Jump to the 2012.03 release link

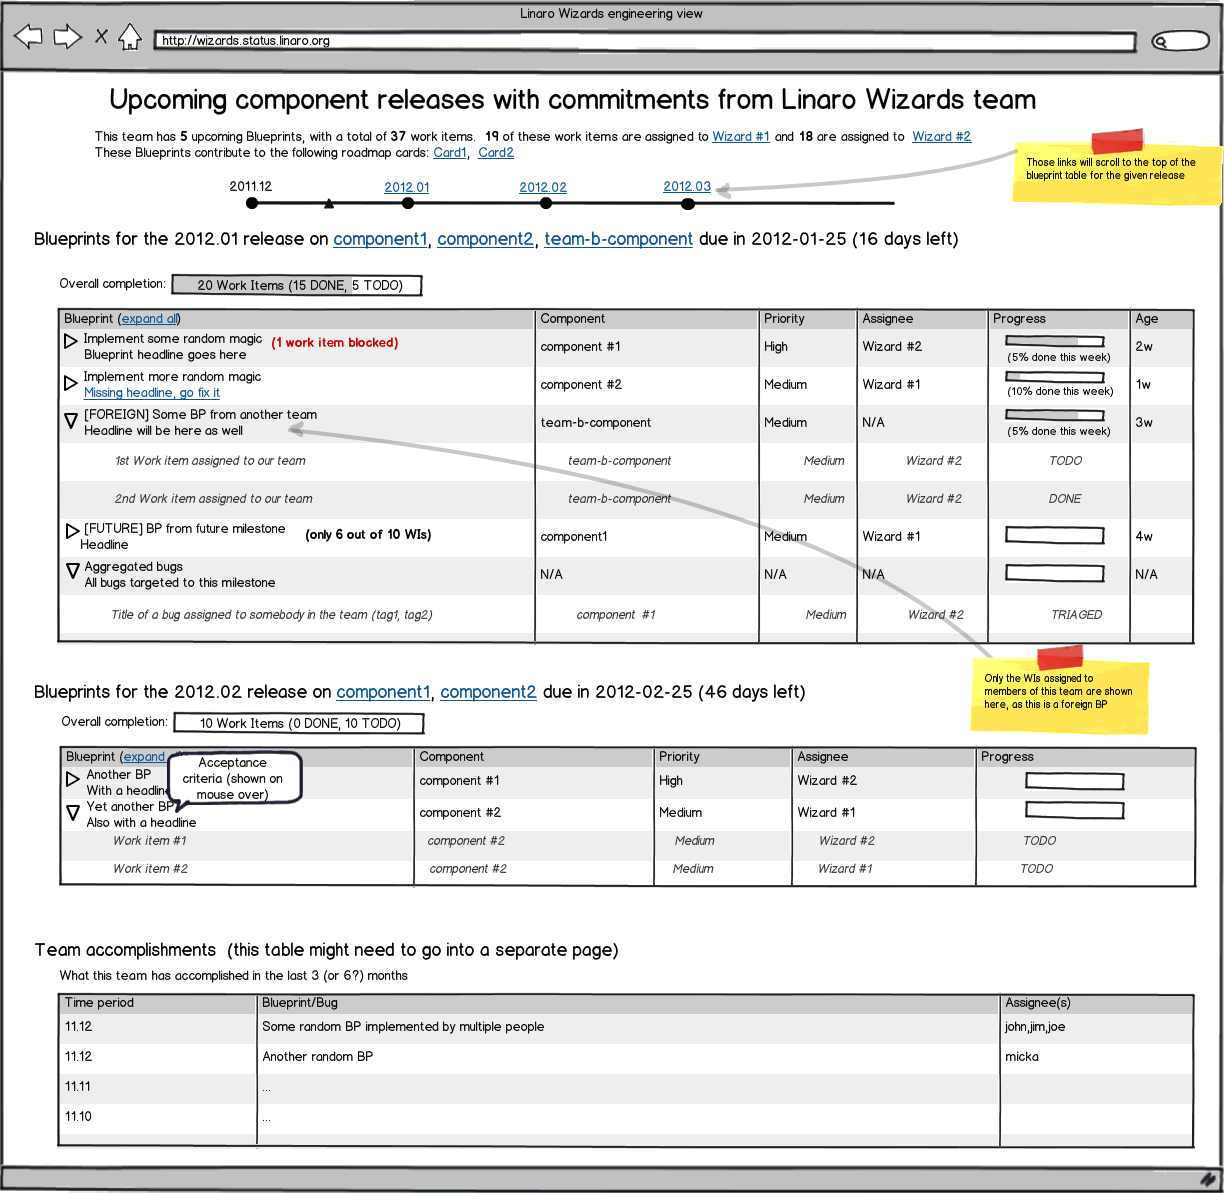(x=686, y=187)
